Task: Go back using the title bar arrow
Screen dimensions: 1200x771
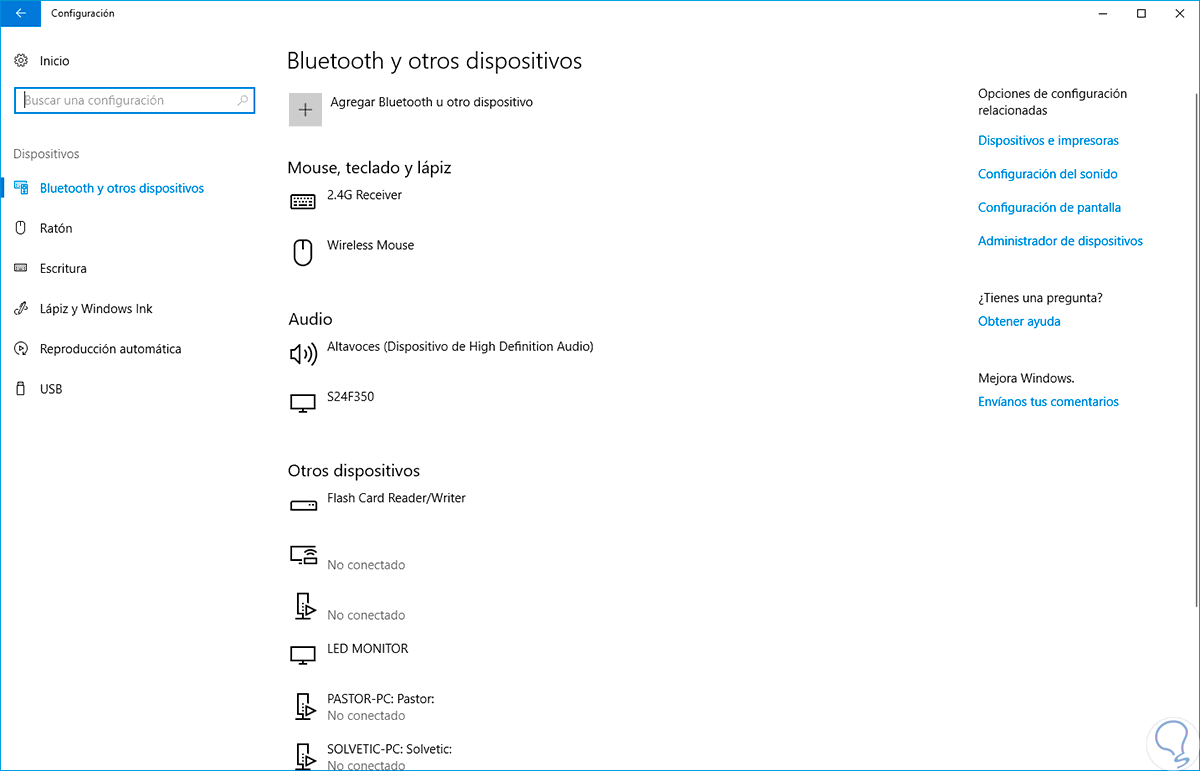Action: [21, 14]
